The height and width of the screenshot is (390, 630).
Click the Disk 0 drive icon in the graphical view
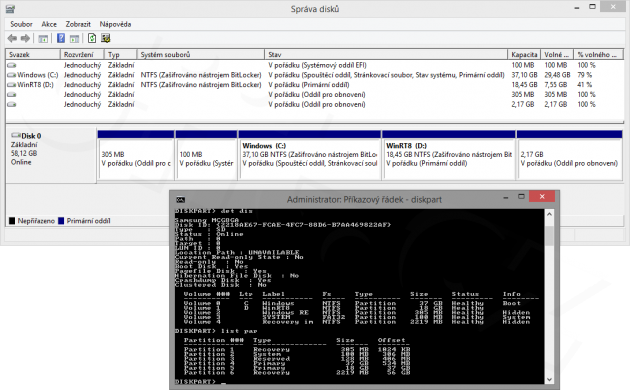16,135
